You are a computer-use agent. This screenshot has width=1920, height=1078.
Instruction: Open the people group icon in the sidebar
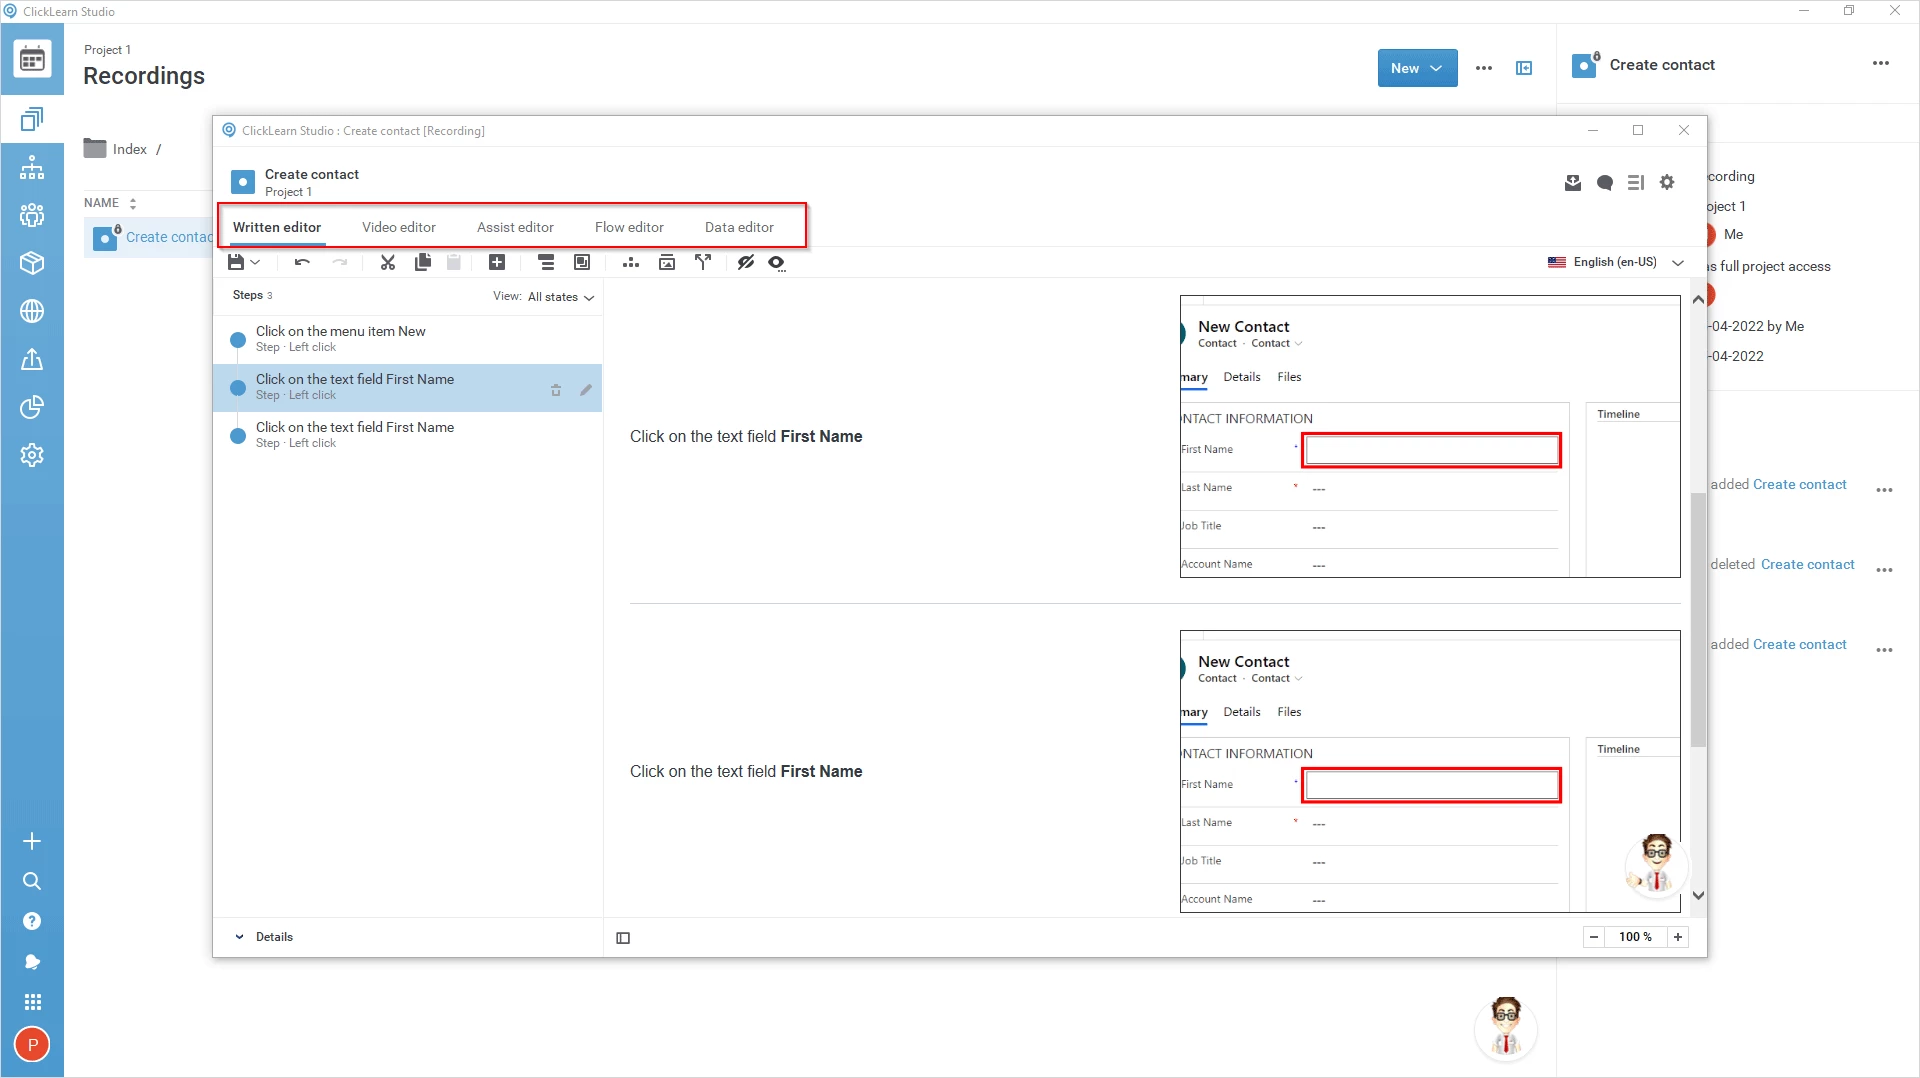tap(32, 215)
